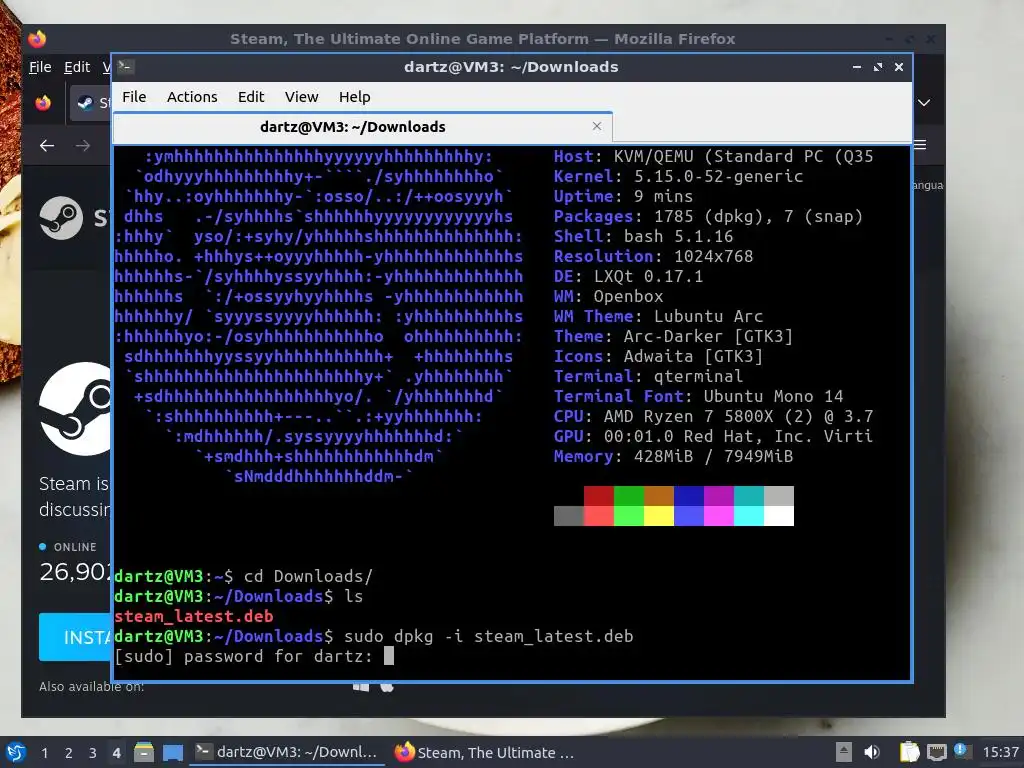This screenshot has height=768, width=1024.
Task: Go forward in Firefox with forward arrow
Action: [x=82, y=146]
